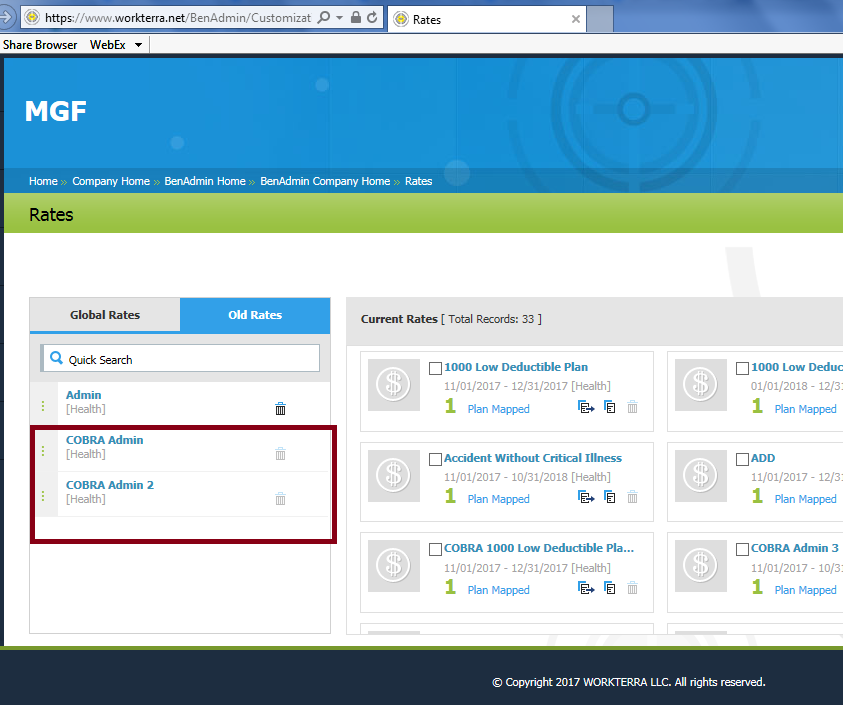Go to BenAdmin Home breadcrumb link
843x705 pixels.
205,181
